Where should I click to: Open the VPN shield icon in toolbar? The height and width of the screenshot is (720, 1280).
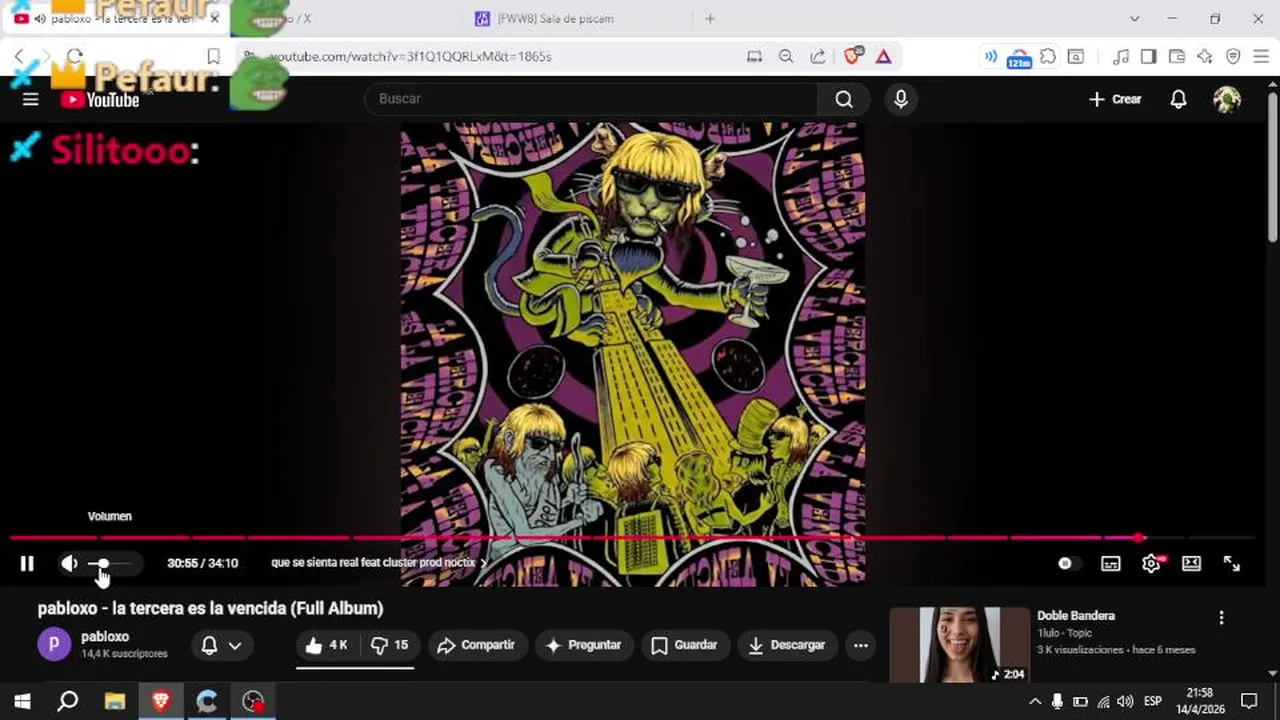(1233, 57)
